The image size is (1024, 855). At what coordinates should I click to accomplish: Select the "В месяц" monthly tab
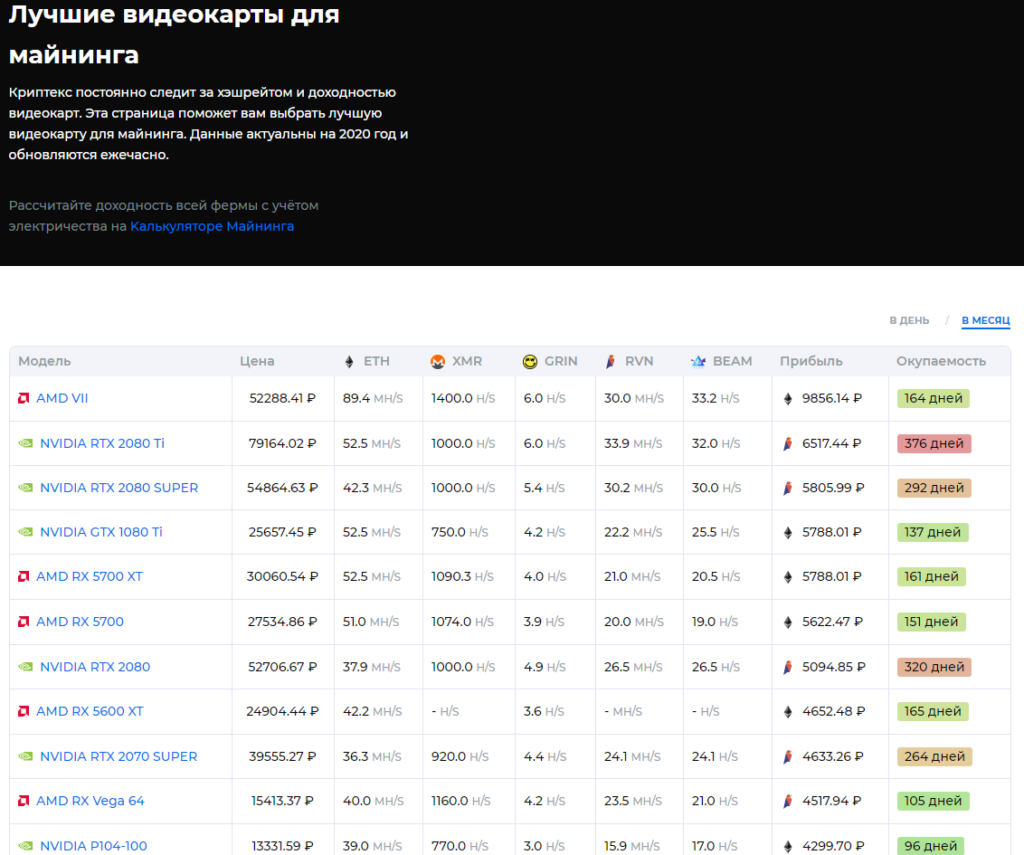985,321
